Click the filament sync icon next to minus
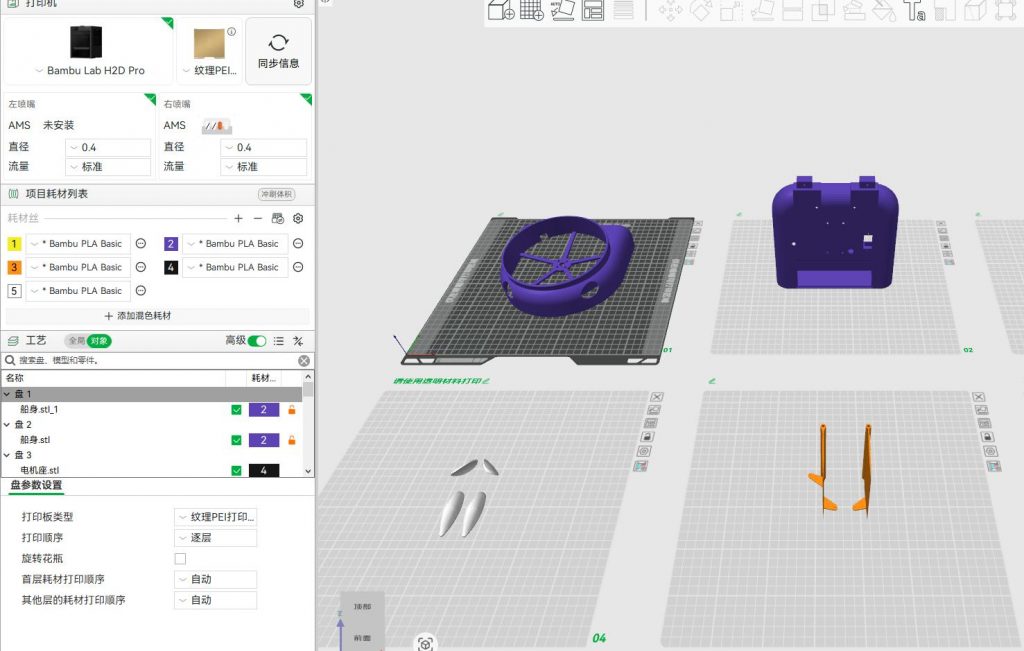This screenshot has height=651, width=1024. [278, 218]
